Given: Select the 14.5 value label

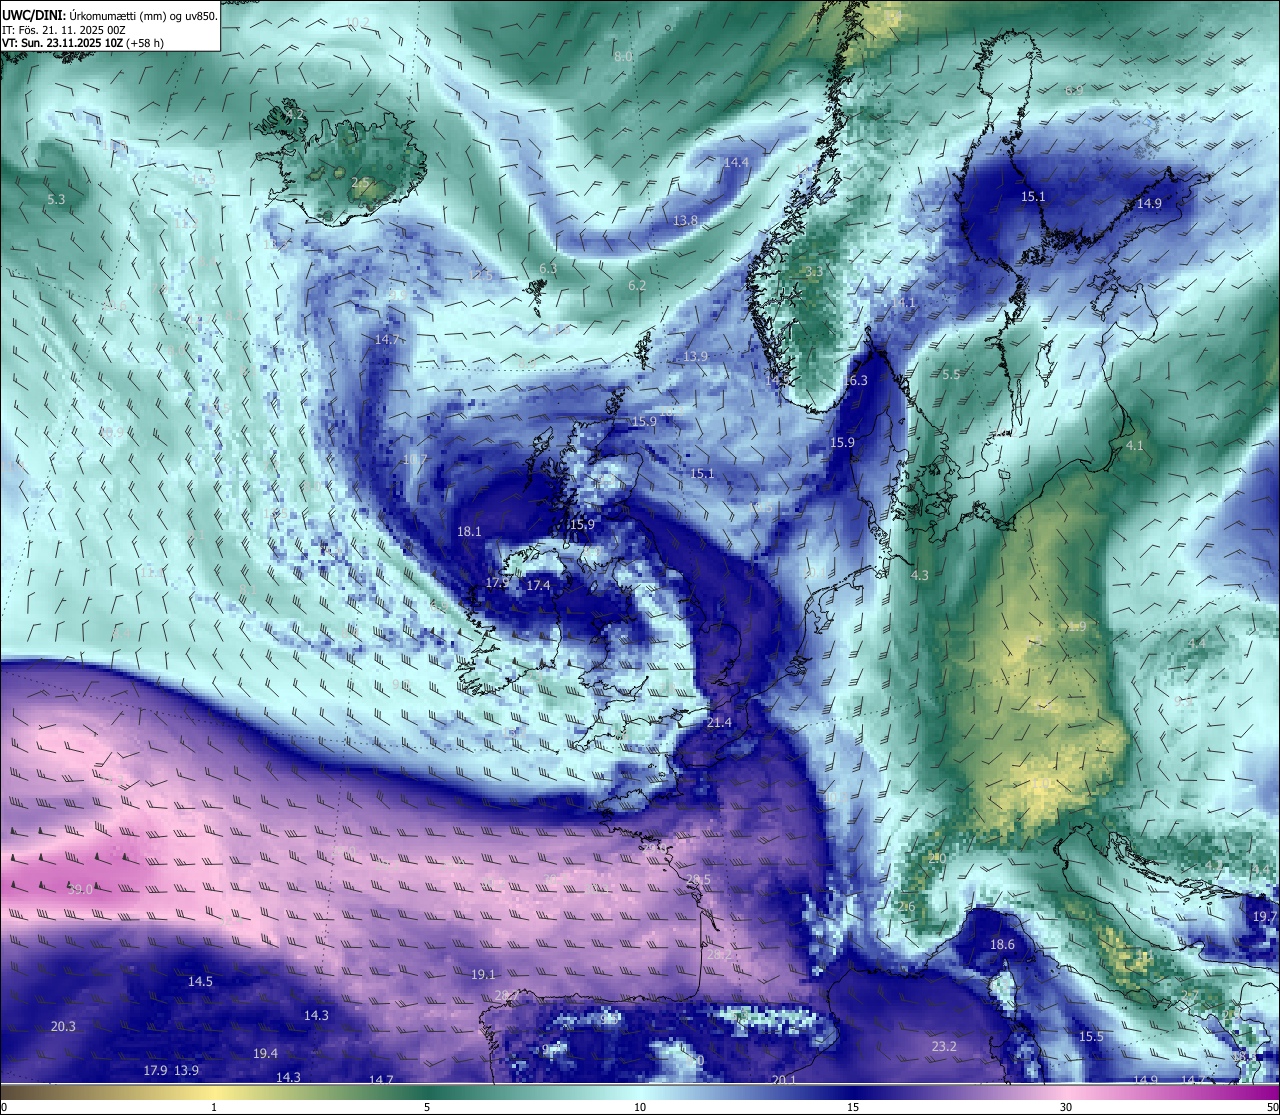Looking at the screenshot, I should (x=200, y=981).
